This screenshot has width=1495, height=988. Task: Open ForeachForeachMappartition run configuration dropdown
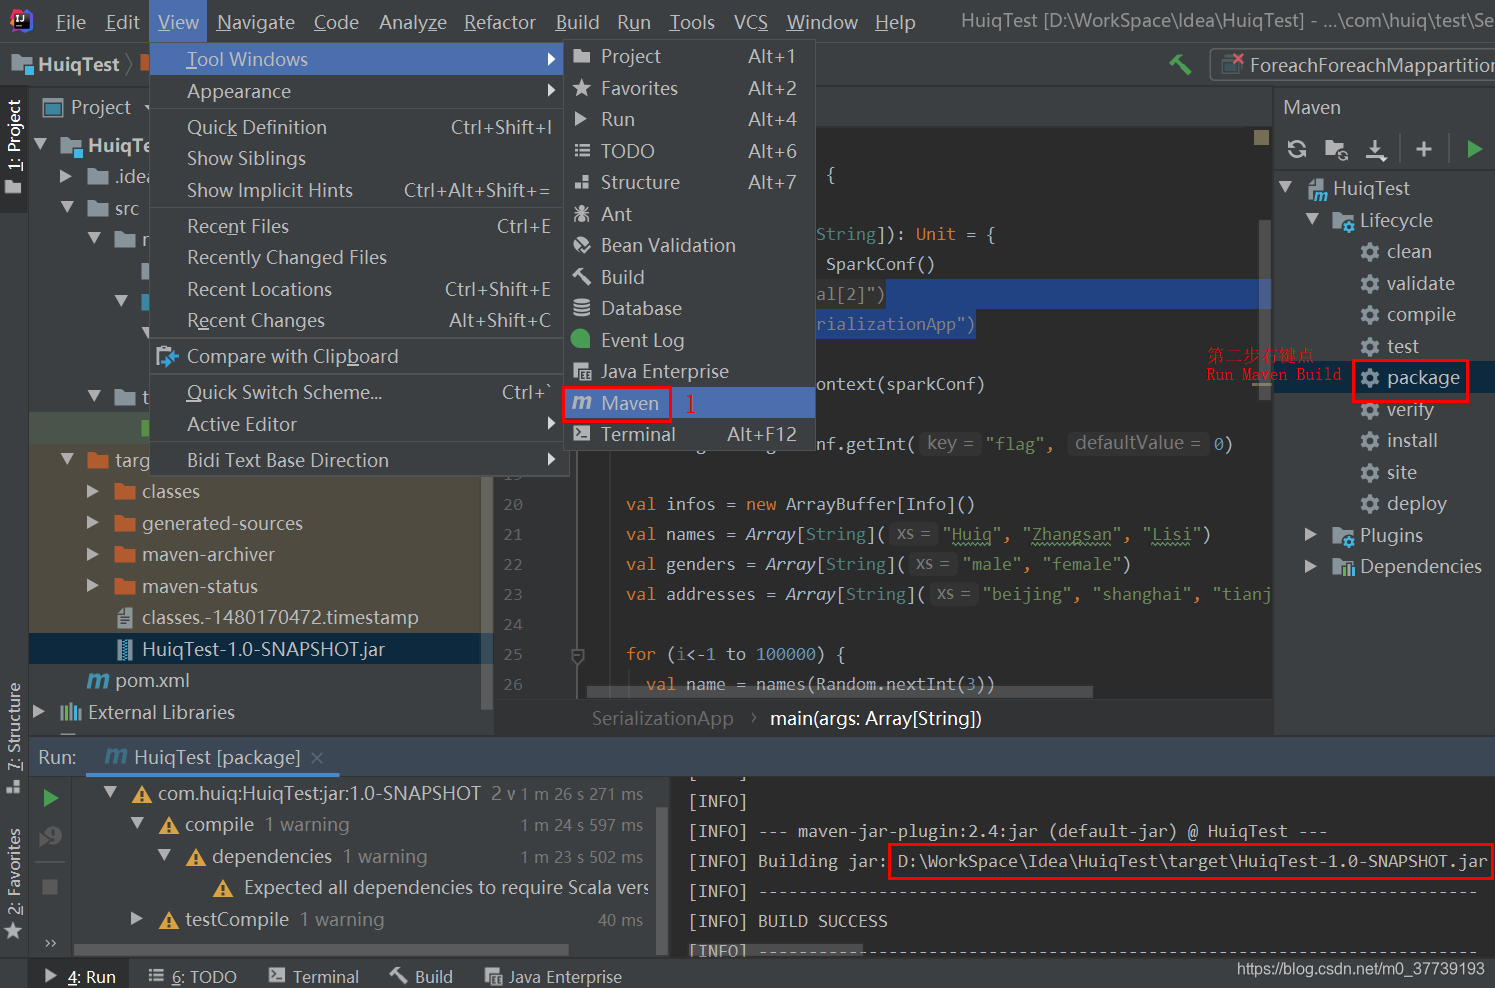1353,65
